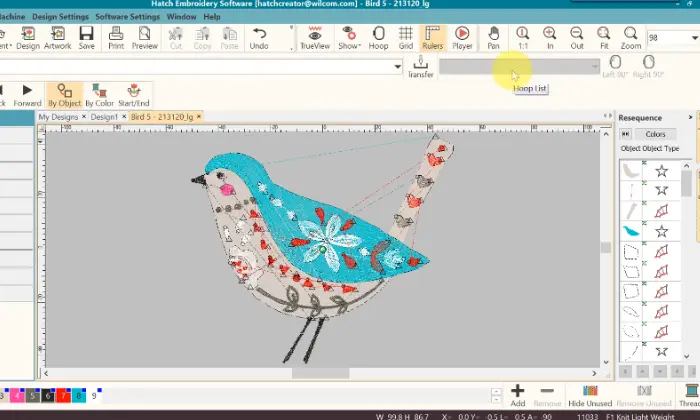Click the Hide Unused colors icon

tap(590, 395)
